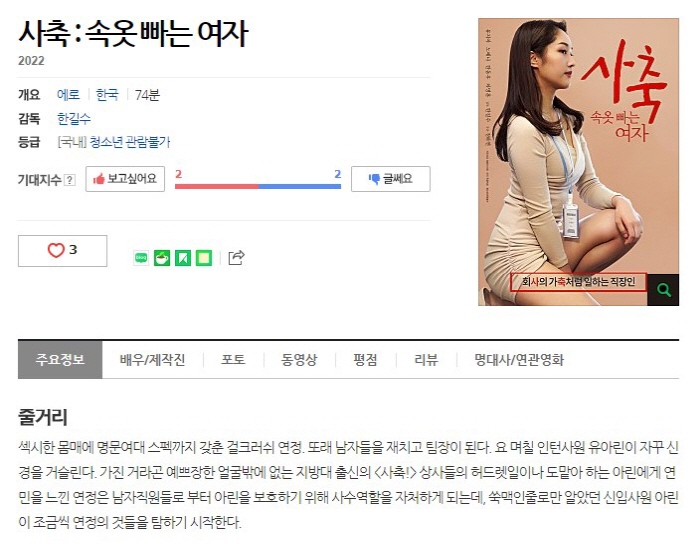The width and height of the screenshot is (700, 547).
Task: Click the heart like button
Action: click(x=62, y=251)
